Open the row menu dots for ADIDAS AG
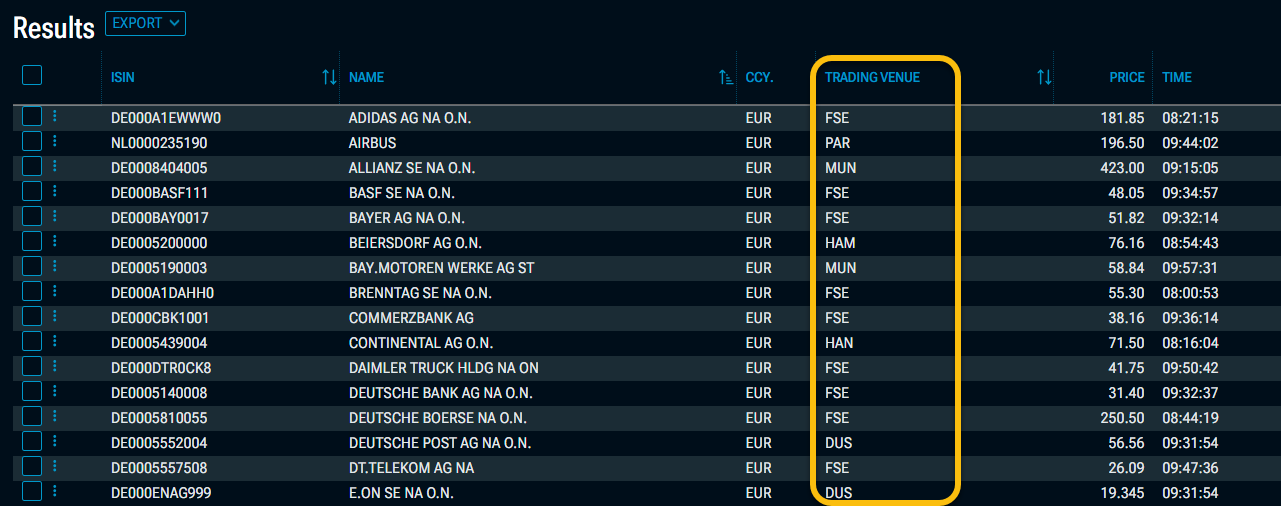The width and height of the screenshot is (1281, 506). [x=55, y=116]
